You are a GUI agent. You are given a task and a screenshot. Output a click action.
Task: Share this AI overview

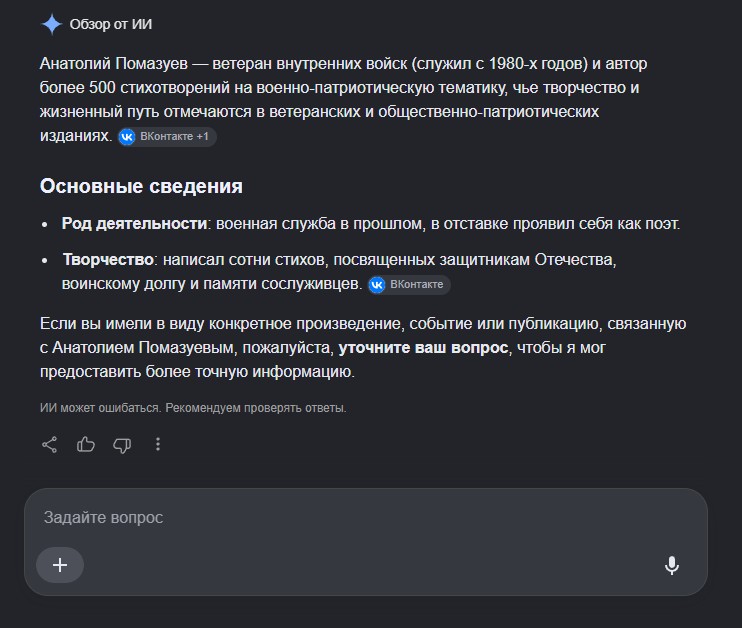point(50,445)
